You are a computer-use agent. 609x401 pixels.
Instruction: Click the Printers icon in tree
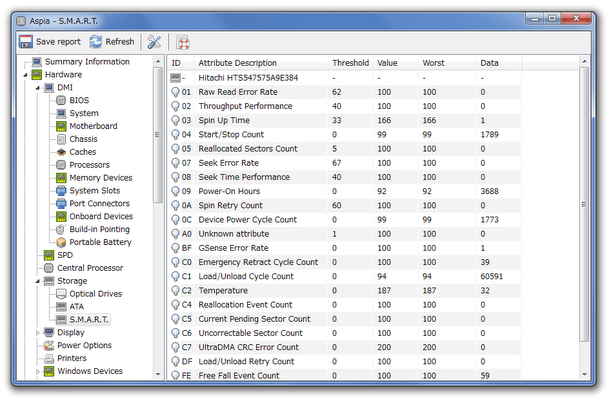point(49,358)
